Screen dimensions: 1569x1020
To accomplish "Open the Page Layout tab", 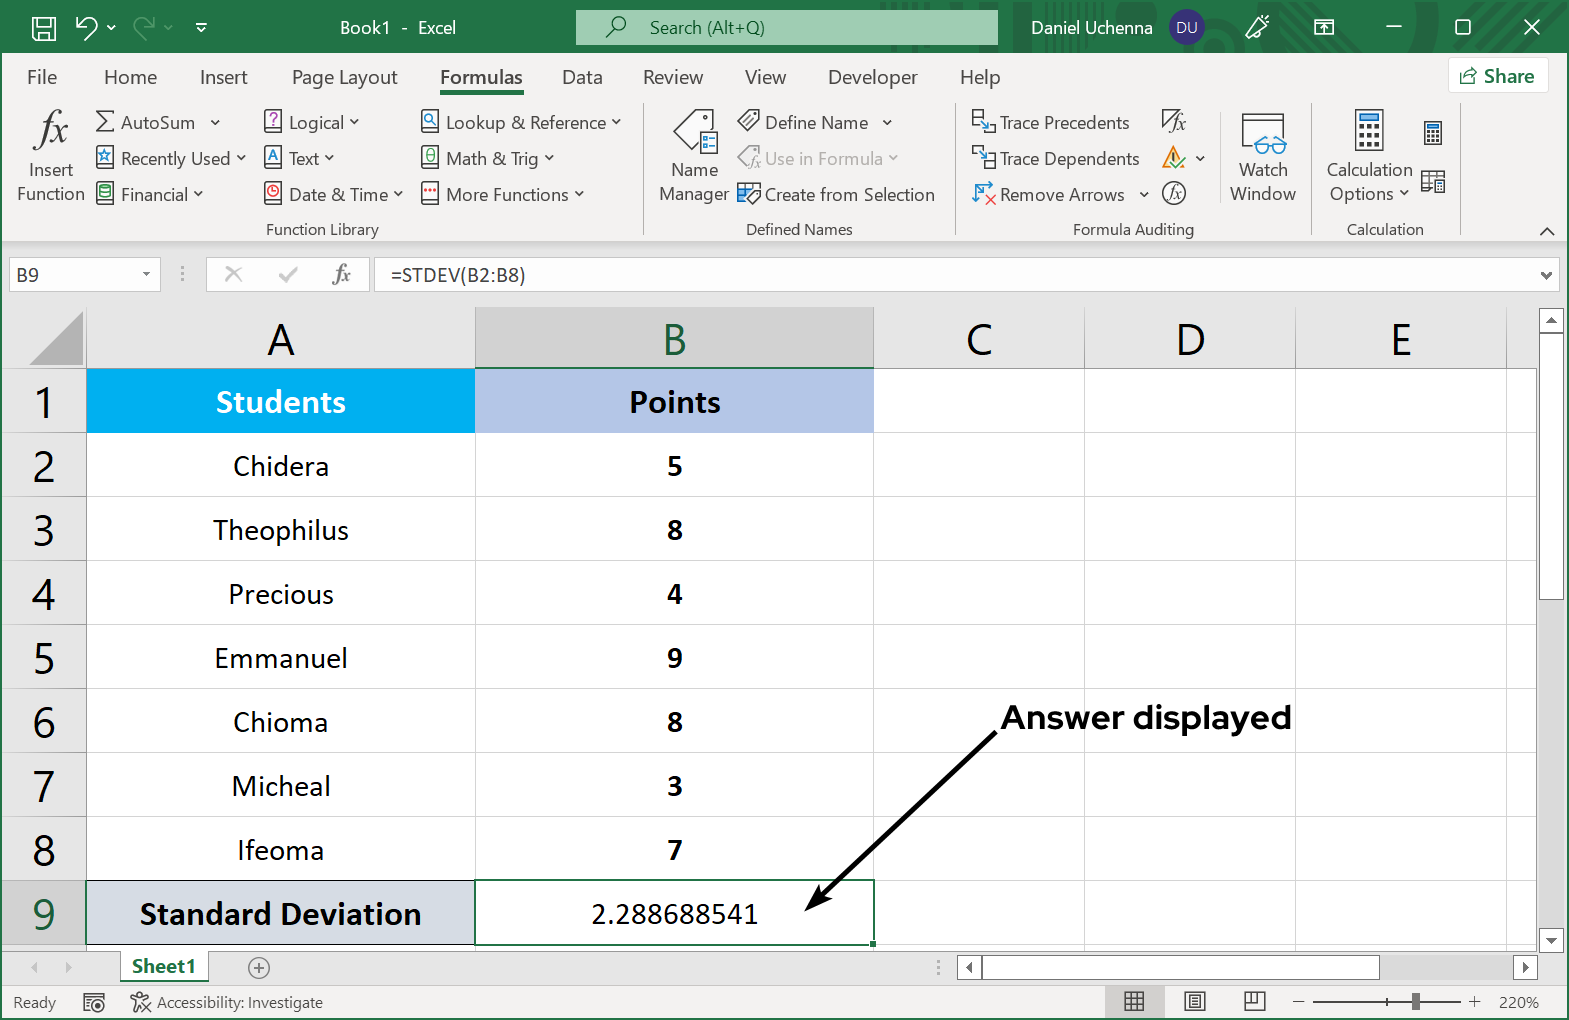I will [344, 77].
